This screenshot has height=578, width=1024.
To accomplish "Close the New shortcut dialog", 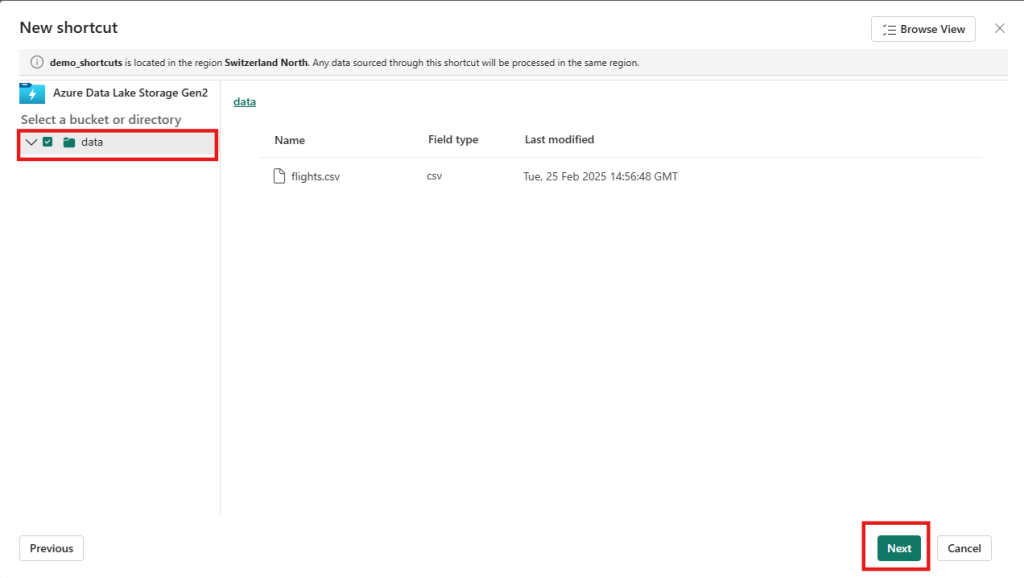I will [x=999, y=28].
